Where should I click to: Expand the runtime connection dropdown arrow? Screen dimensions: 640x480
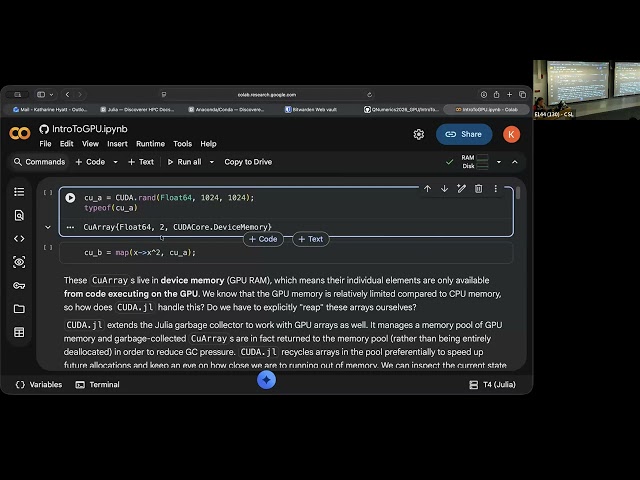[x=498, y=162]
